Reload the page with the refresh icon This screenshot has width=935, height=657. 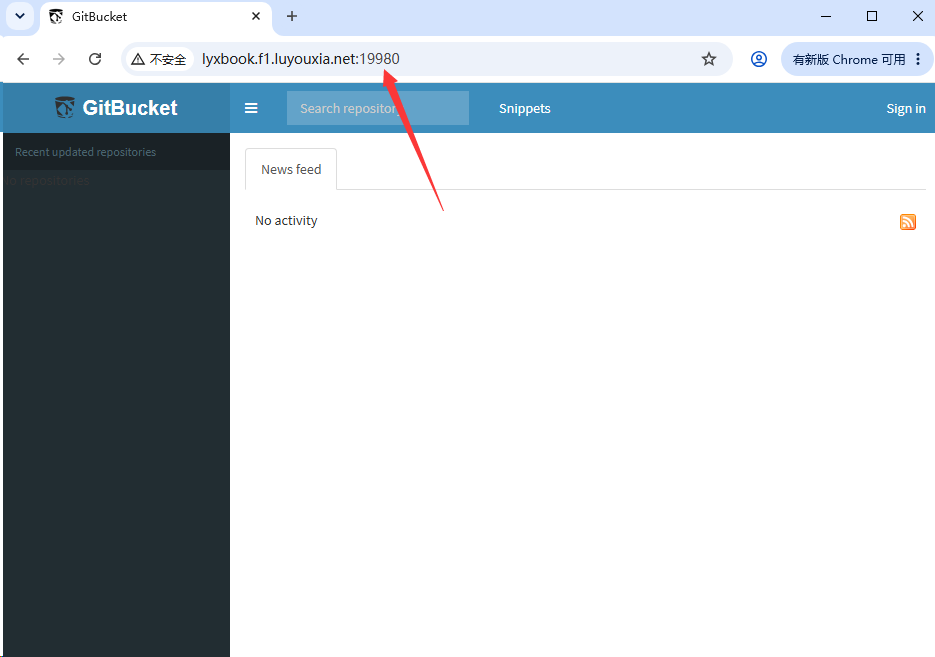click(95, 59)
